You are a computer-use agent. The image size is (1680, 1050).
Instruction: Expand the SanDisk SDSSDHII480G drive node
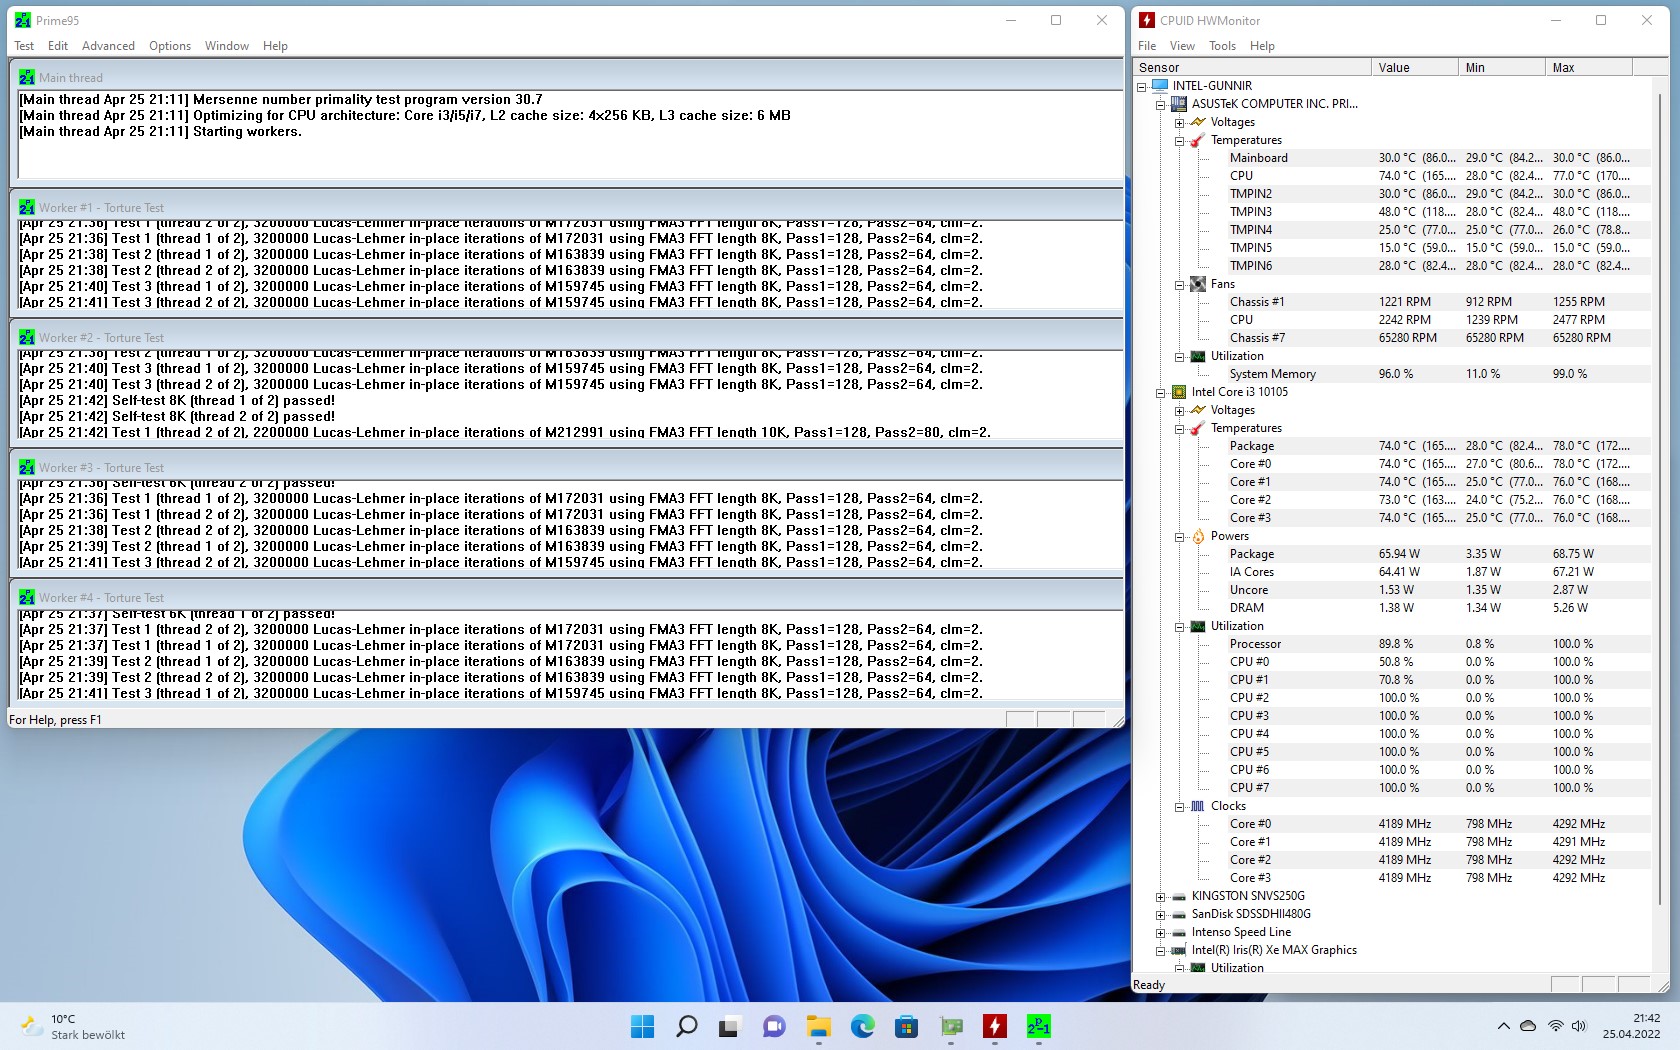[x=1160, y=915]
